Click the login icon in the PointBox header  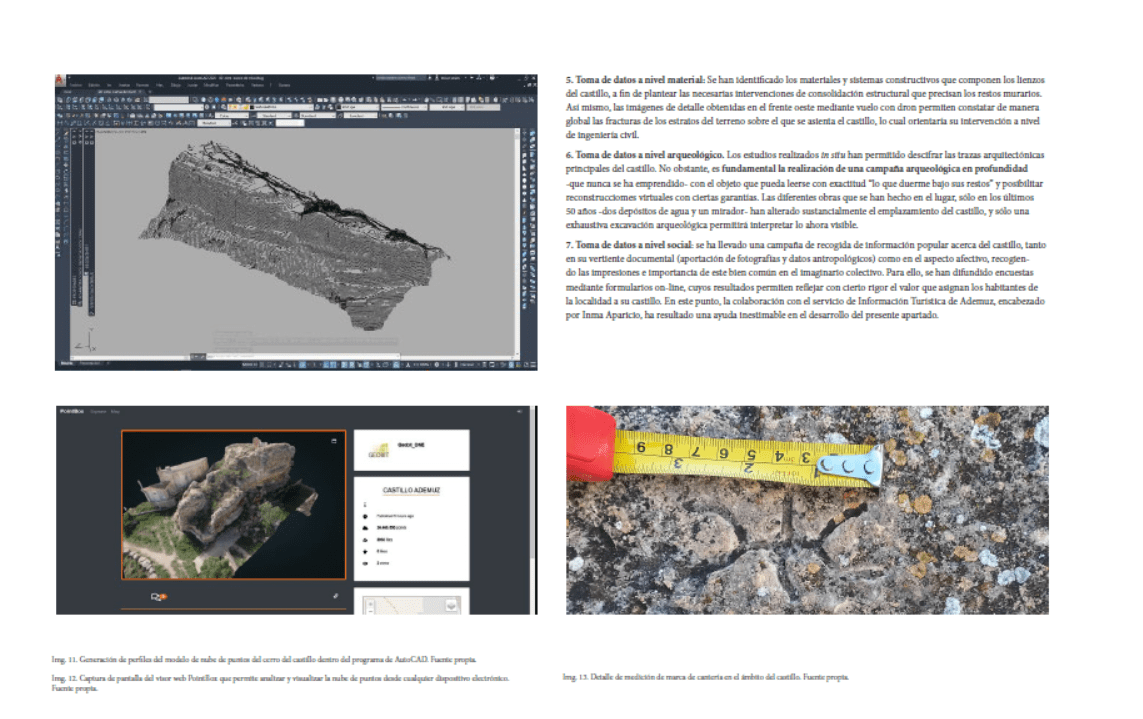(519, 411)
